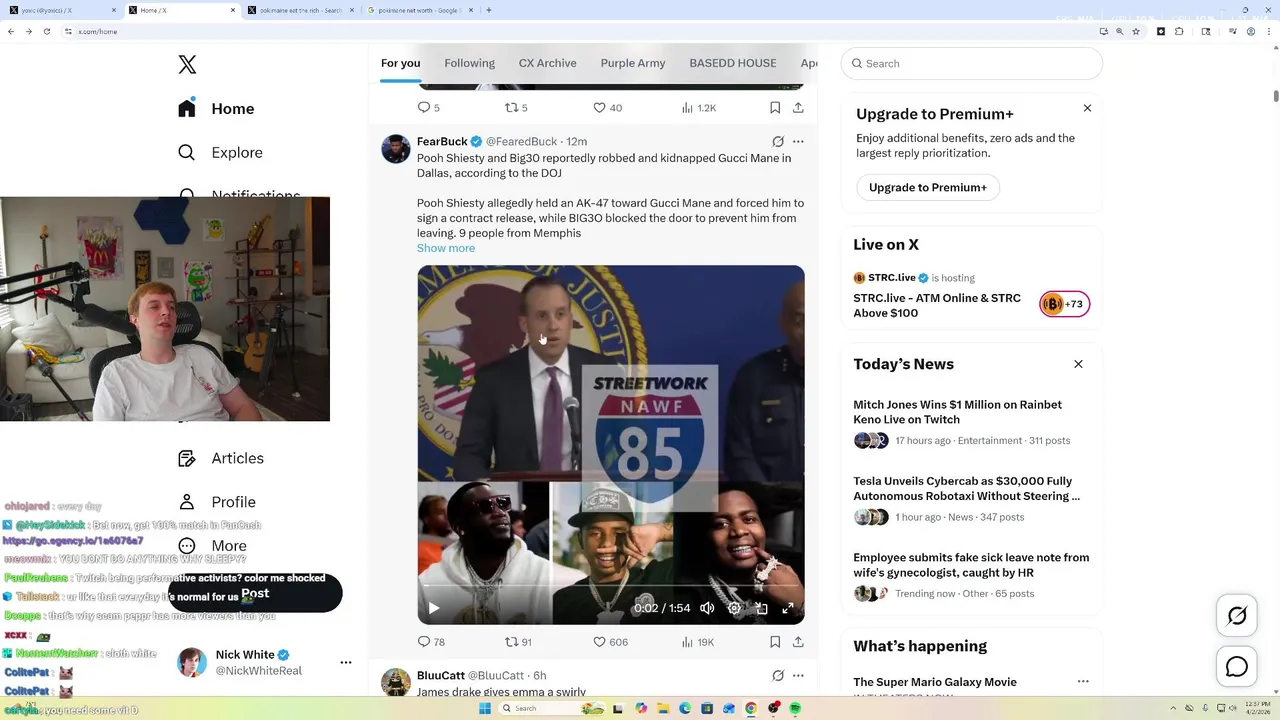Open the CX Archive tab
Image resolution: width=1280 pixels, height=720 pixels.
547,63
